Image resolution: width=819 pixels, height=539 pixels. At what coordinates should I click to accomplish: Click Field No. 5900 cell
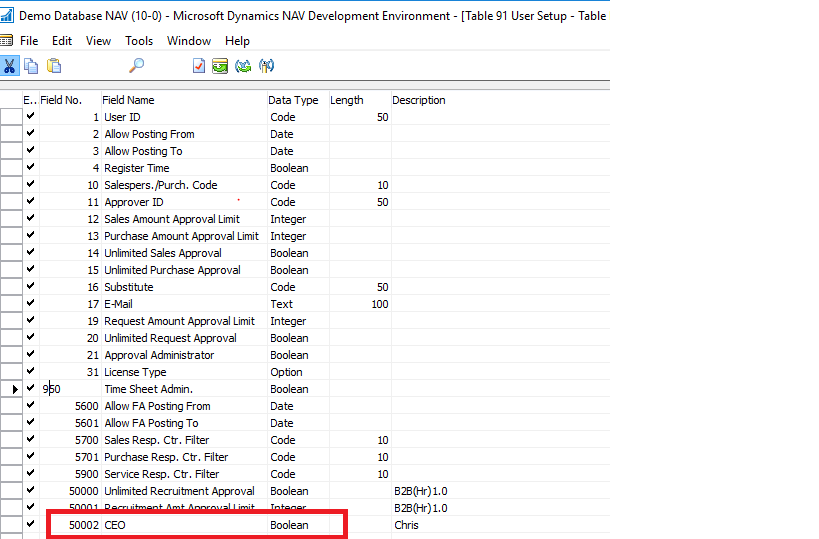point(70,474)
